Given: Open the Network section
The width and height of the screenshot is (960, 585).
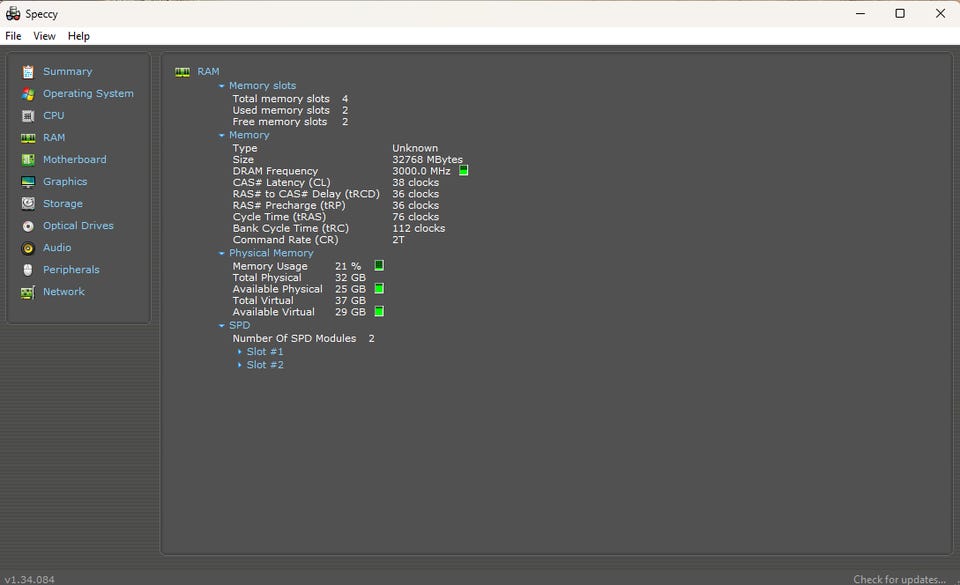Looking at the screenshot, I should tap(64, 292).
